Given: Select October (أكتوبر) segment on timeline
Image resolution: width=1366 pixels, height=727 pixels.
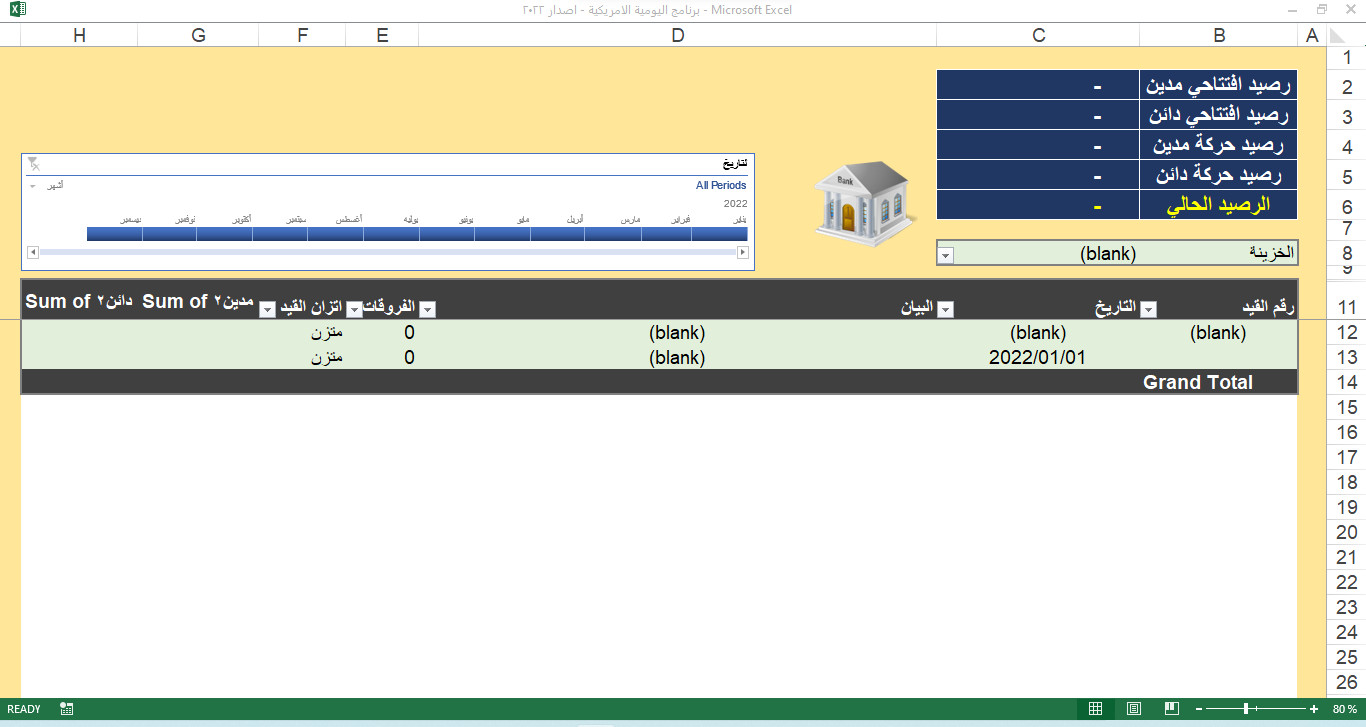Looking at the screenshot, I should [x=225, y=233].
